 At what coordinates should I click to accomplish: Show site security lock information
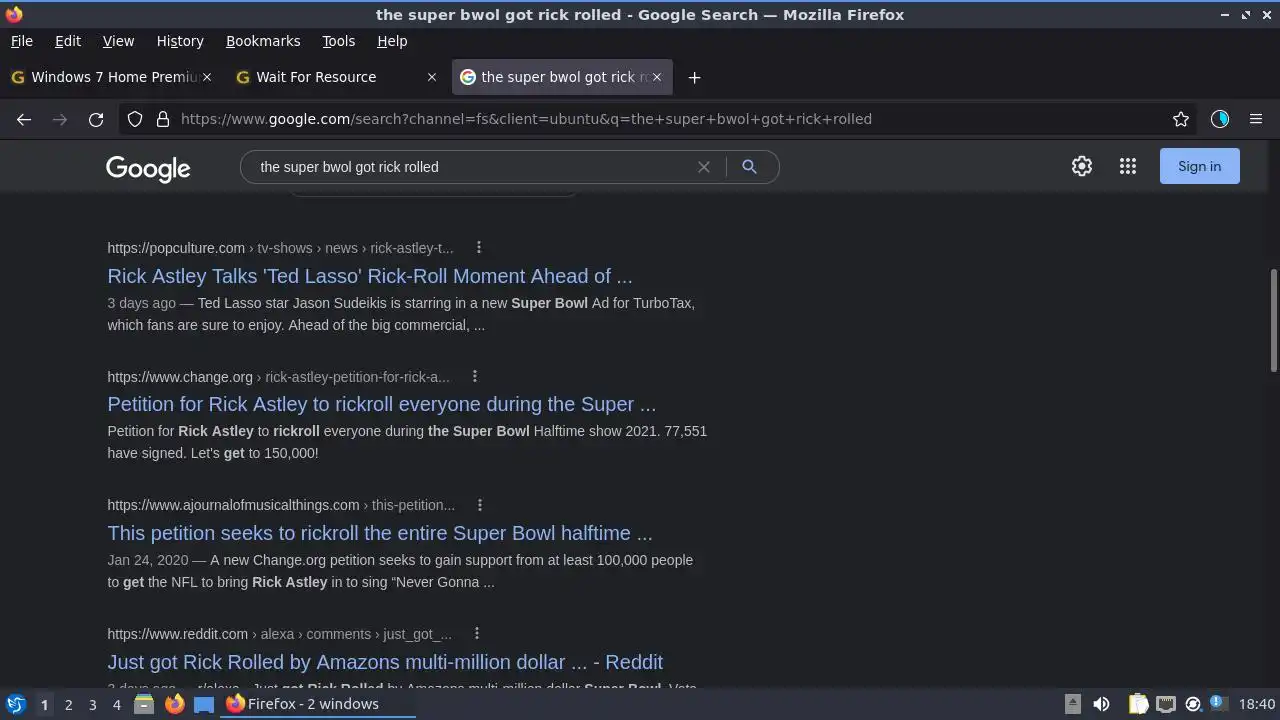point(163,119)
